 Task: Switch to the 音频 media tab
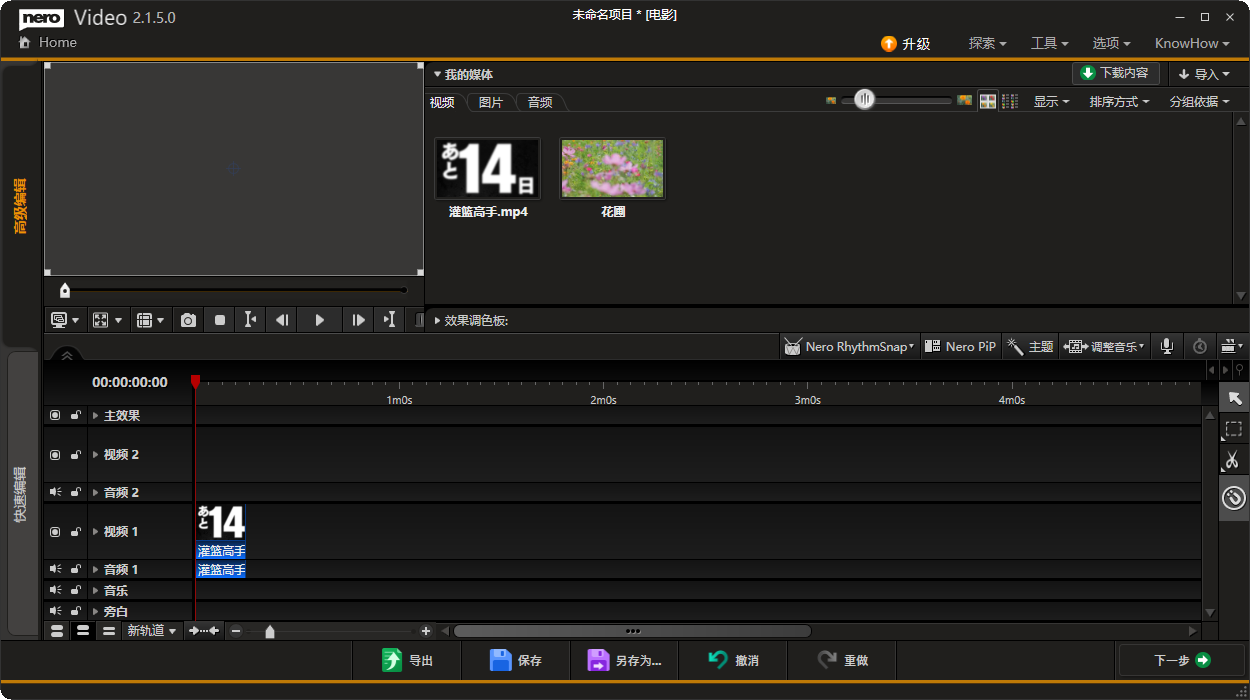[540, 102]
